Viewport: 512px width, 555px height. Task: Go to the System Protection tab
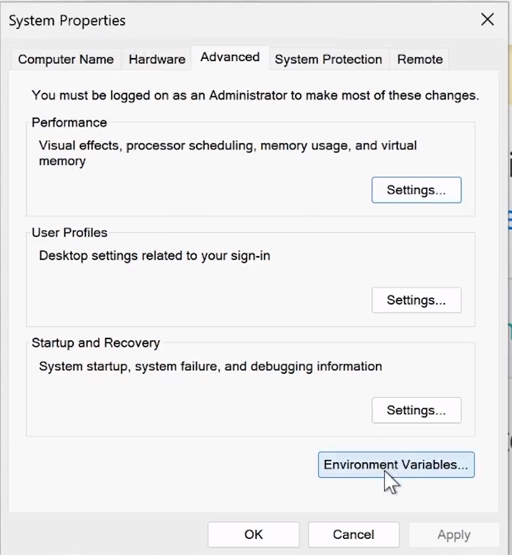click(328, 59)
